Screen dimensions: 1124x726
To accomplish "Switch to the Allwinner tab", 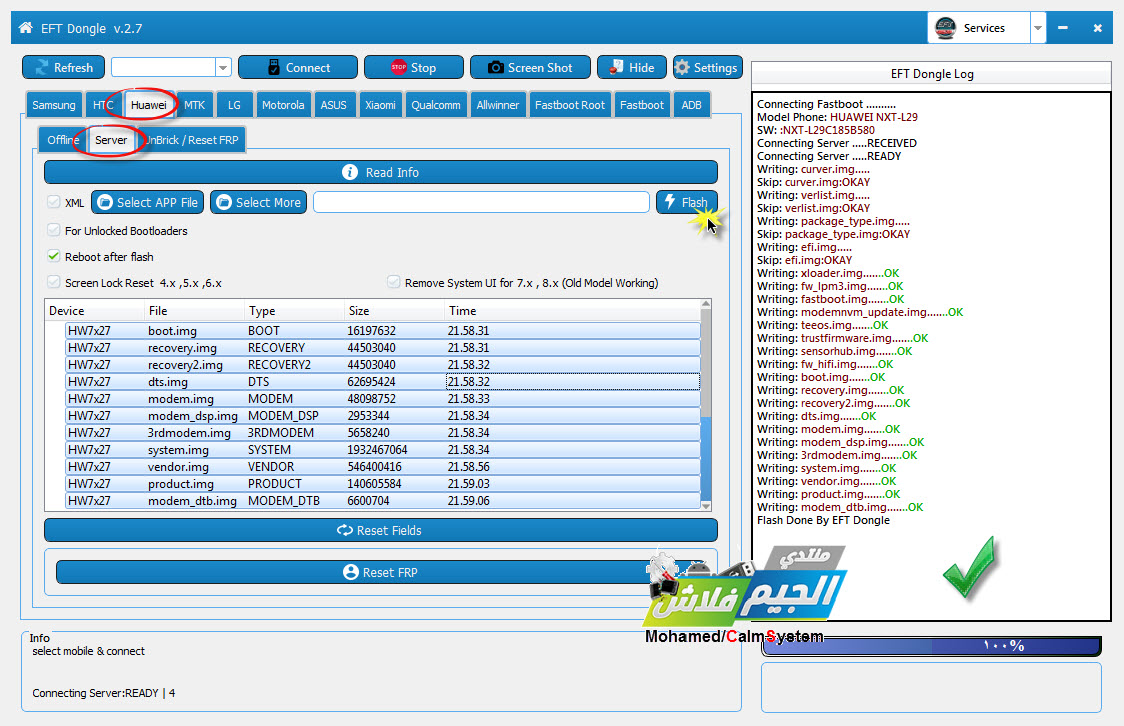I will (x=497, y=105).
